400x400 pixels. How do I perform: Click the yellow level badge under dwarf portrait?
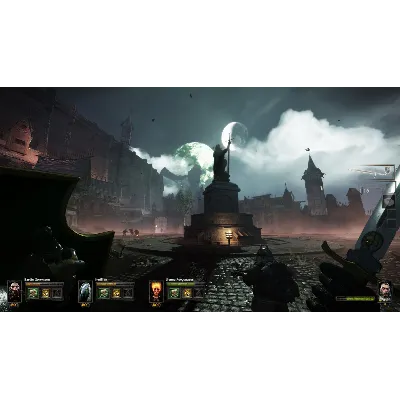[14, 305]
